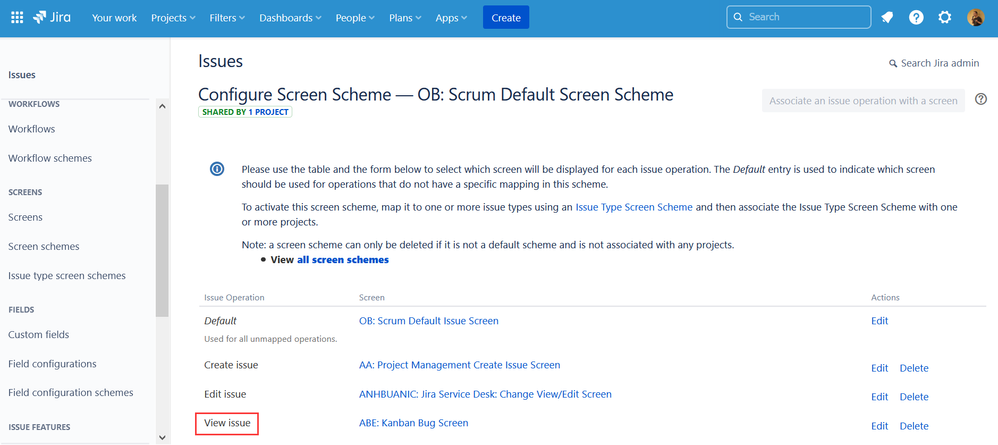This screenshot has width=998, height=445.
Task: Edit the Create issue mapping
Action: point(880,368)
